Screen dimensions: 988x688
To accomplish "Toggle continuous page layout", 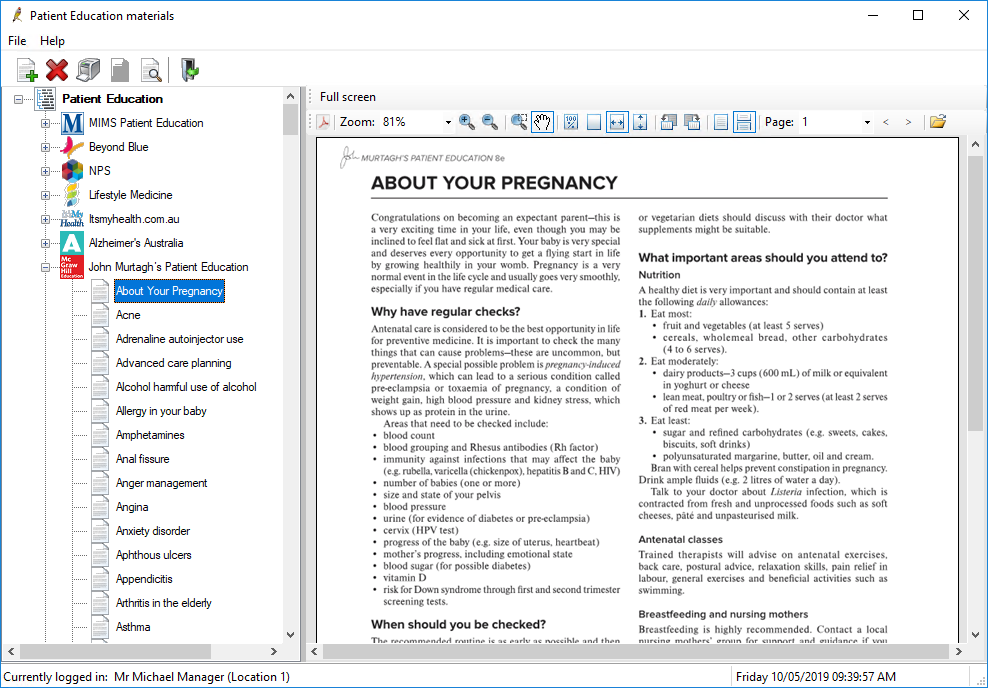I will pos(744,122).
